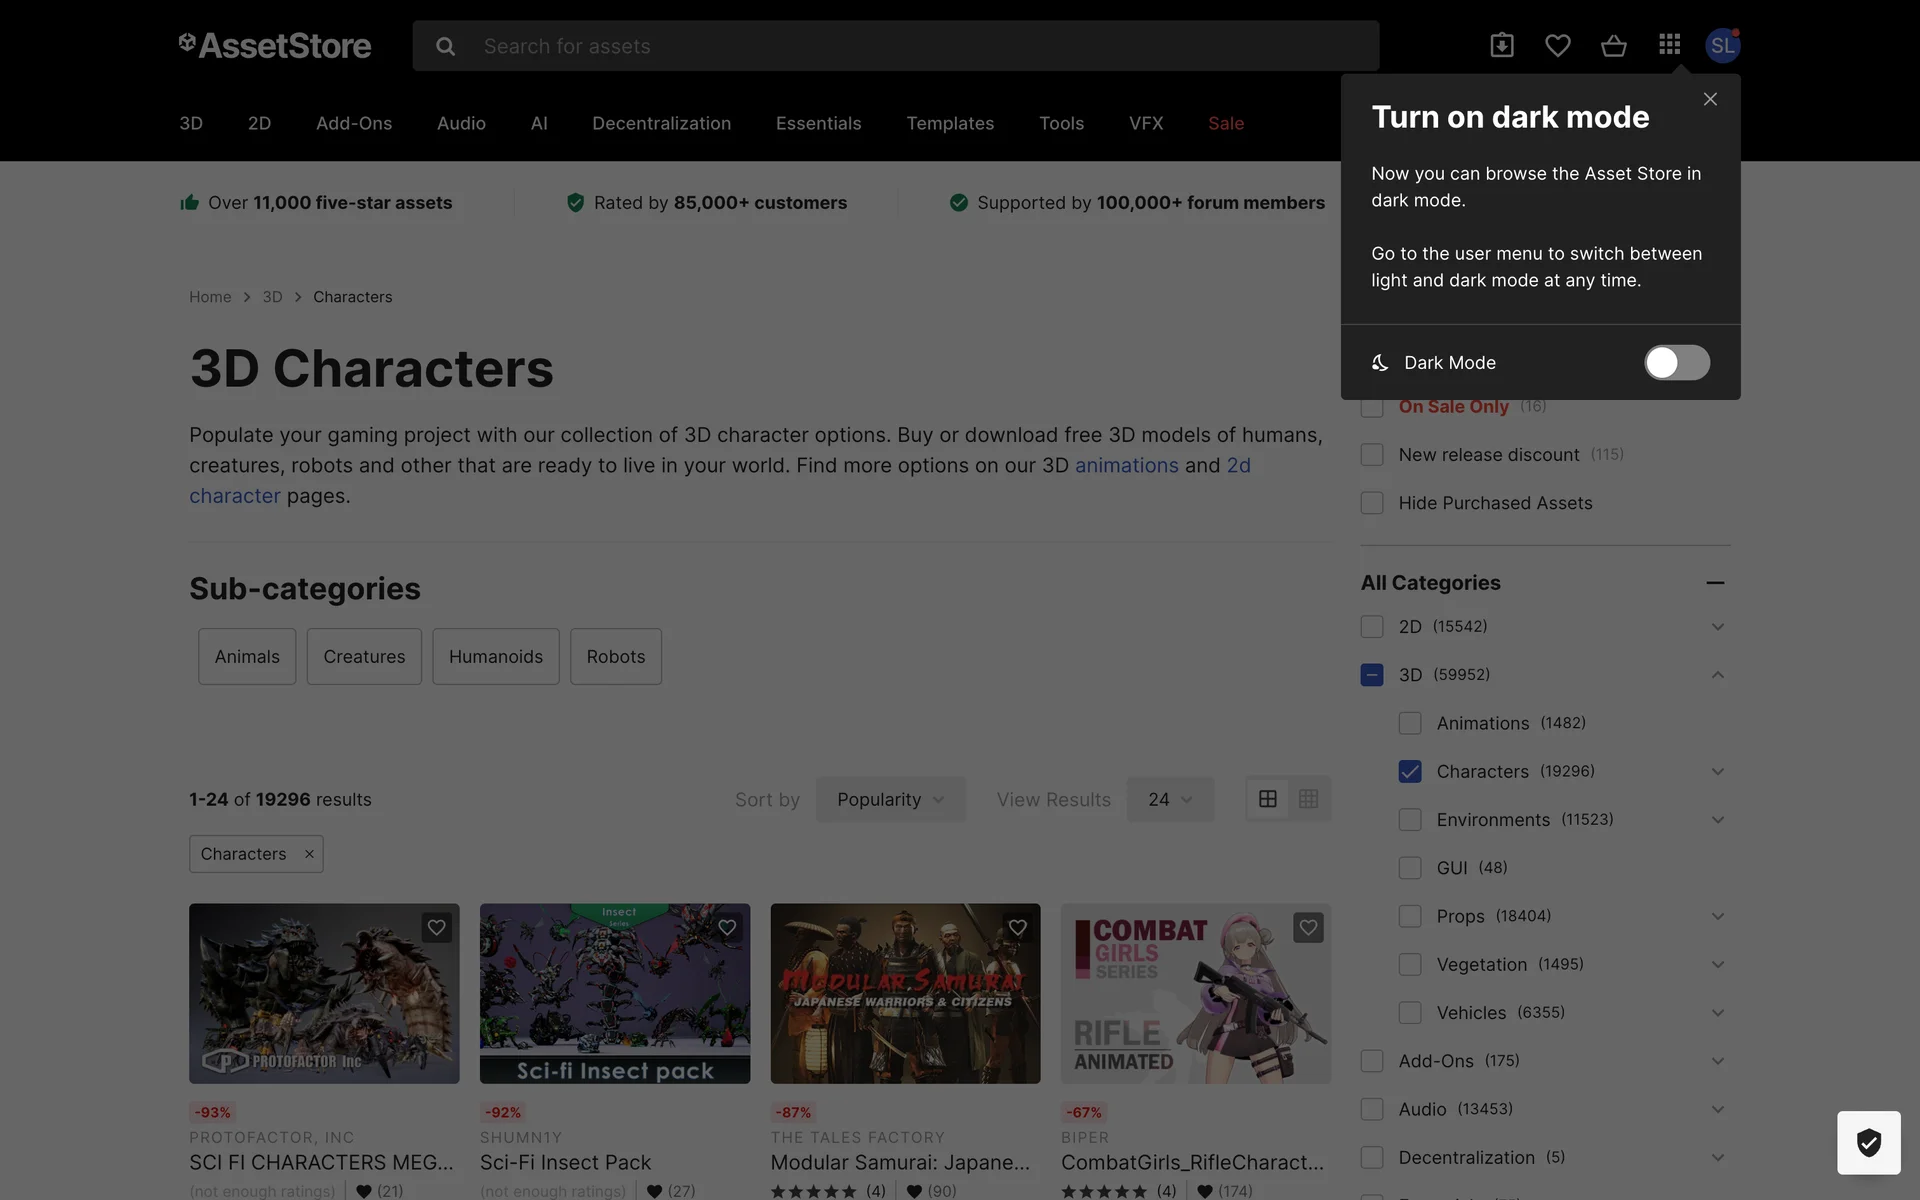This screenshot has width=1920, height=1200.
Task: Click the SL user avatar
Action: pos(1722,45)
